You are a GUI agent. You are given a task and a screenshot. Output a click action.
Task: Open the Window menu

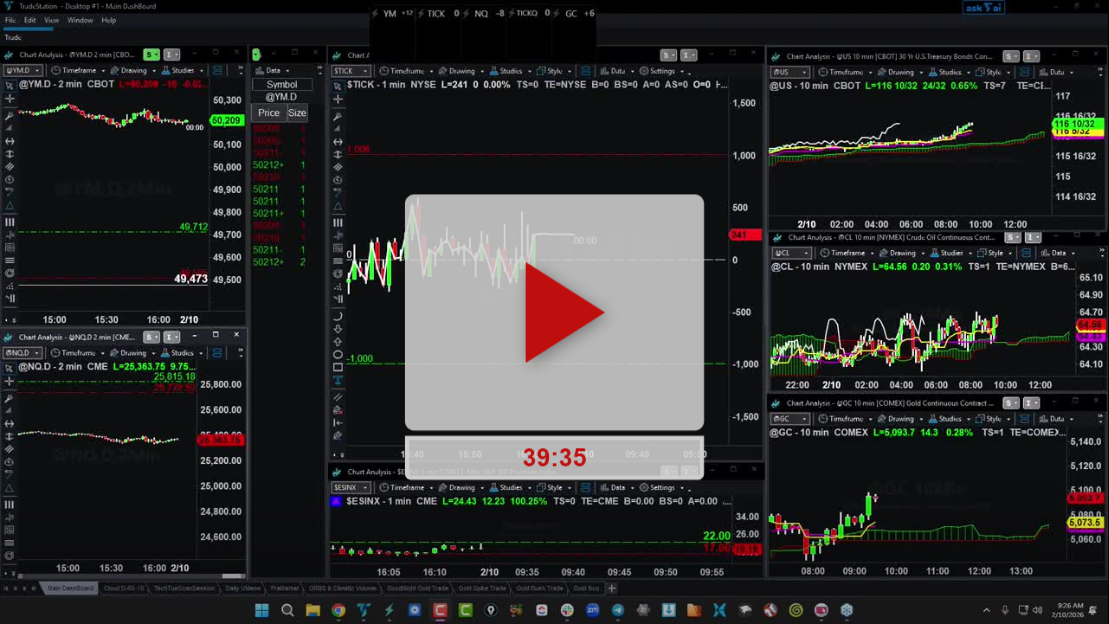point(80,20)
